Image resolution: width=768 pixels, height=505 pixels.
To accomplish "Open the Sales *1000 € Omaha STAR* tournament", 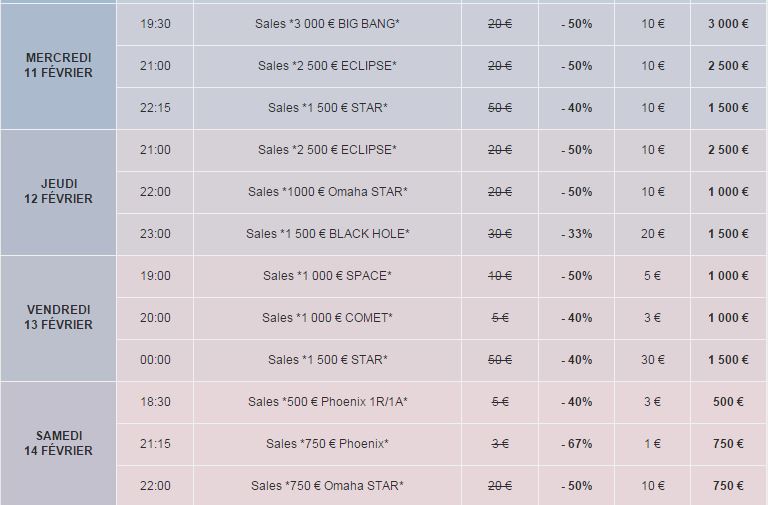I will tap(327, 192).
